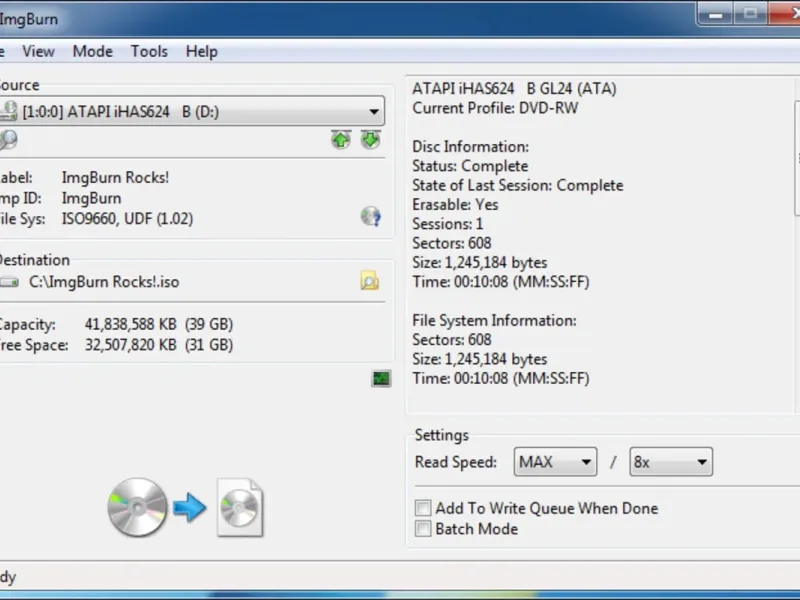Open the 8x read speed dropdown
The width and height of the screenshot is (800, 600).
[671, 462]
